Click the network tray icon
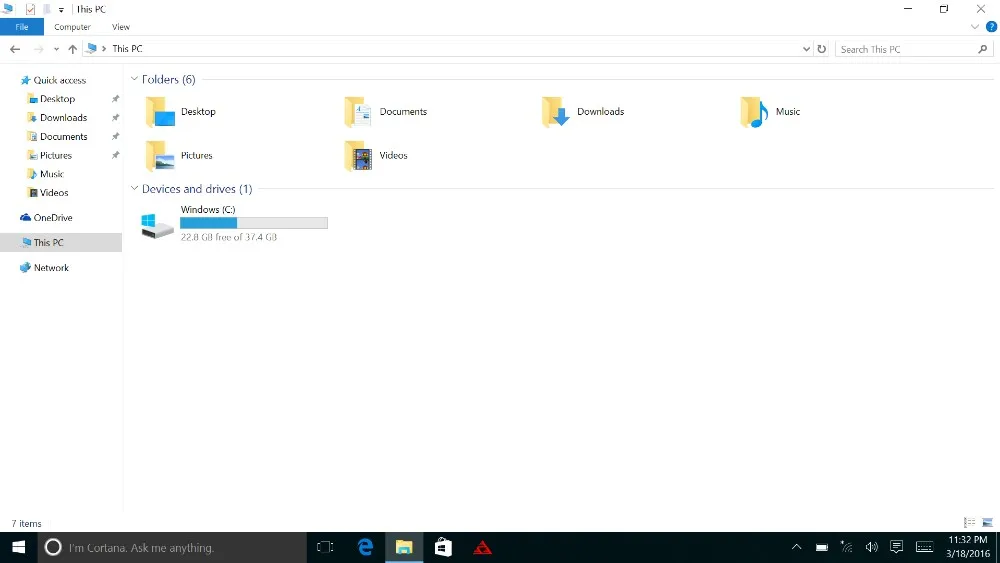 pos(846,547)
